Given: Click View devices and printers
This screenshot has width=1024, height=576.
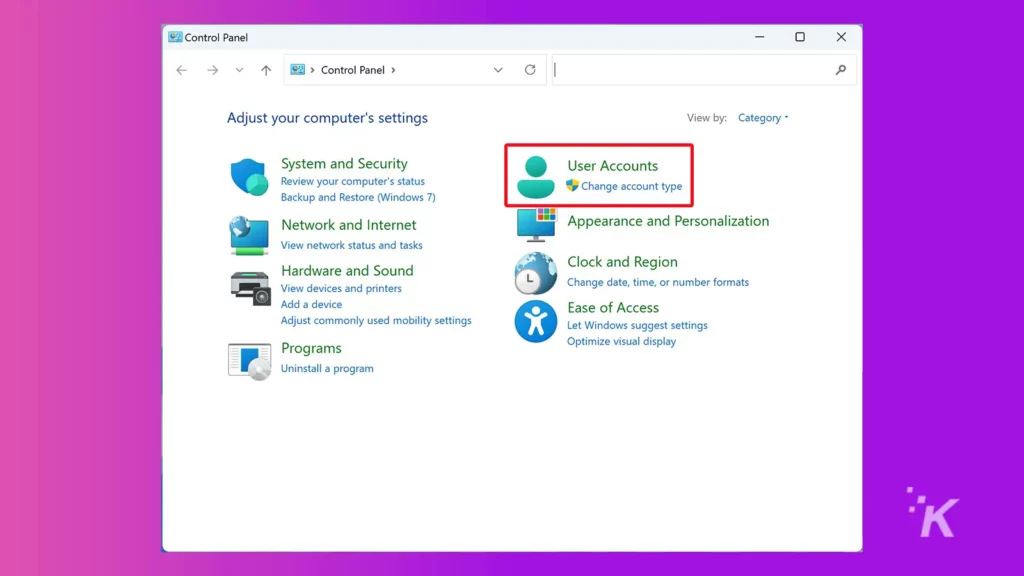Looking at the screenshot, I should (x=342, y=288).
